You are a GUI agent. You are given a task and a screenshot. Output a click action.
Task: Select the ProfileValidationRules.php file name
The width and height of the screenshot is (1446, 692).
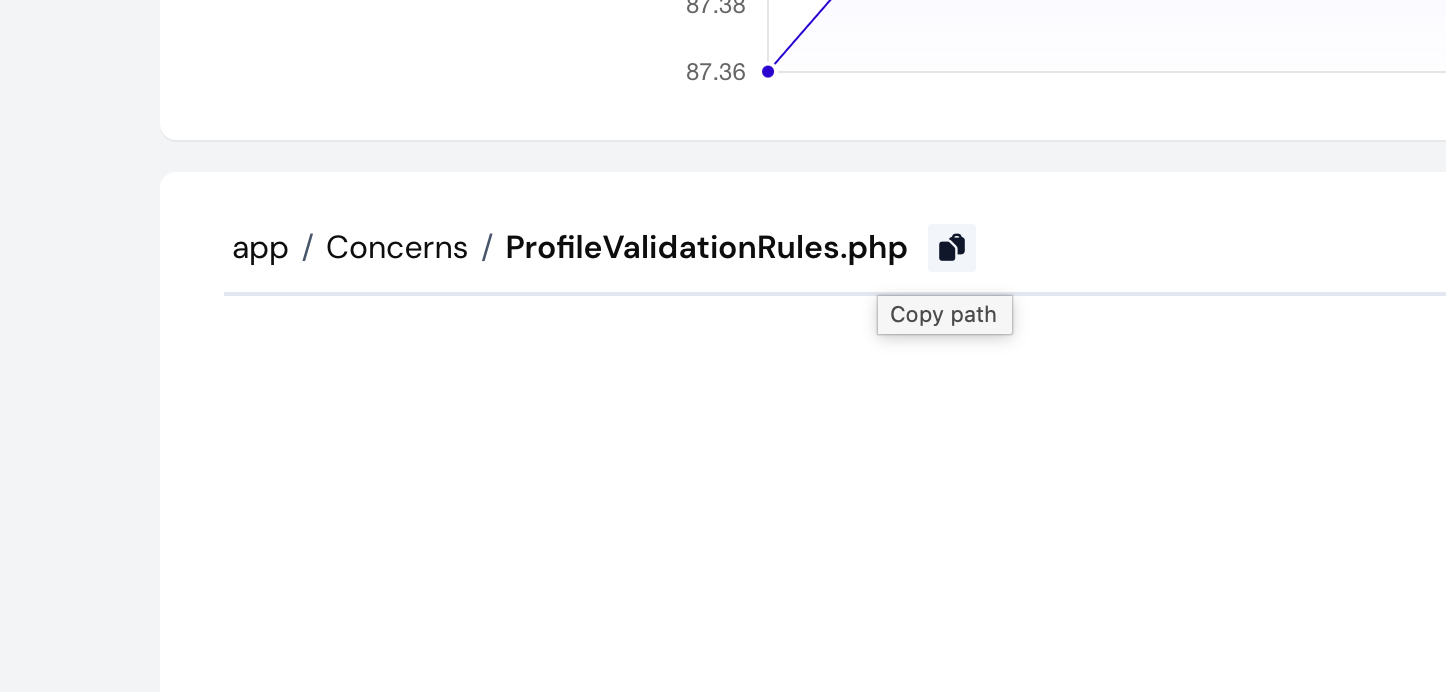point(706,247)
